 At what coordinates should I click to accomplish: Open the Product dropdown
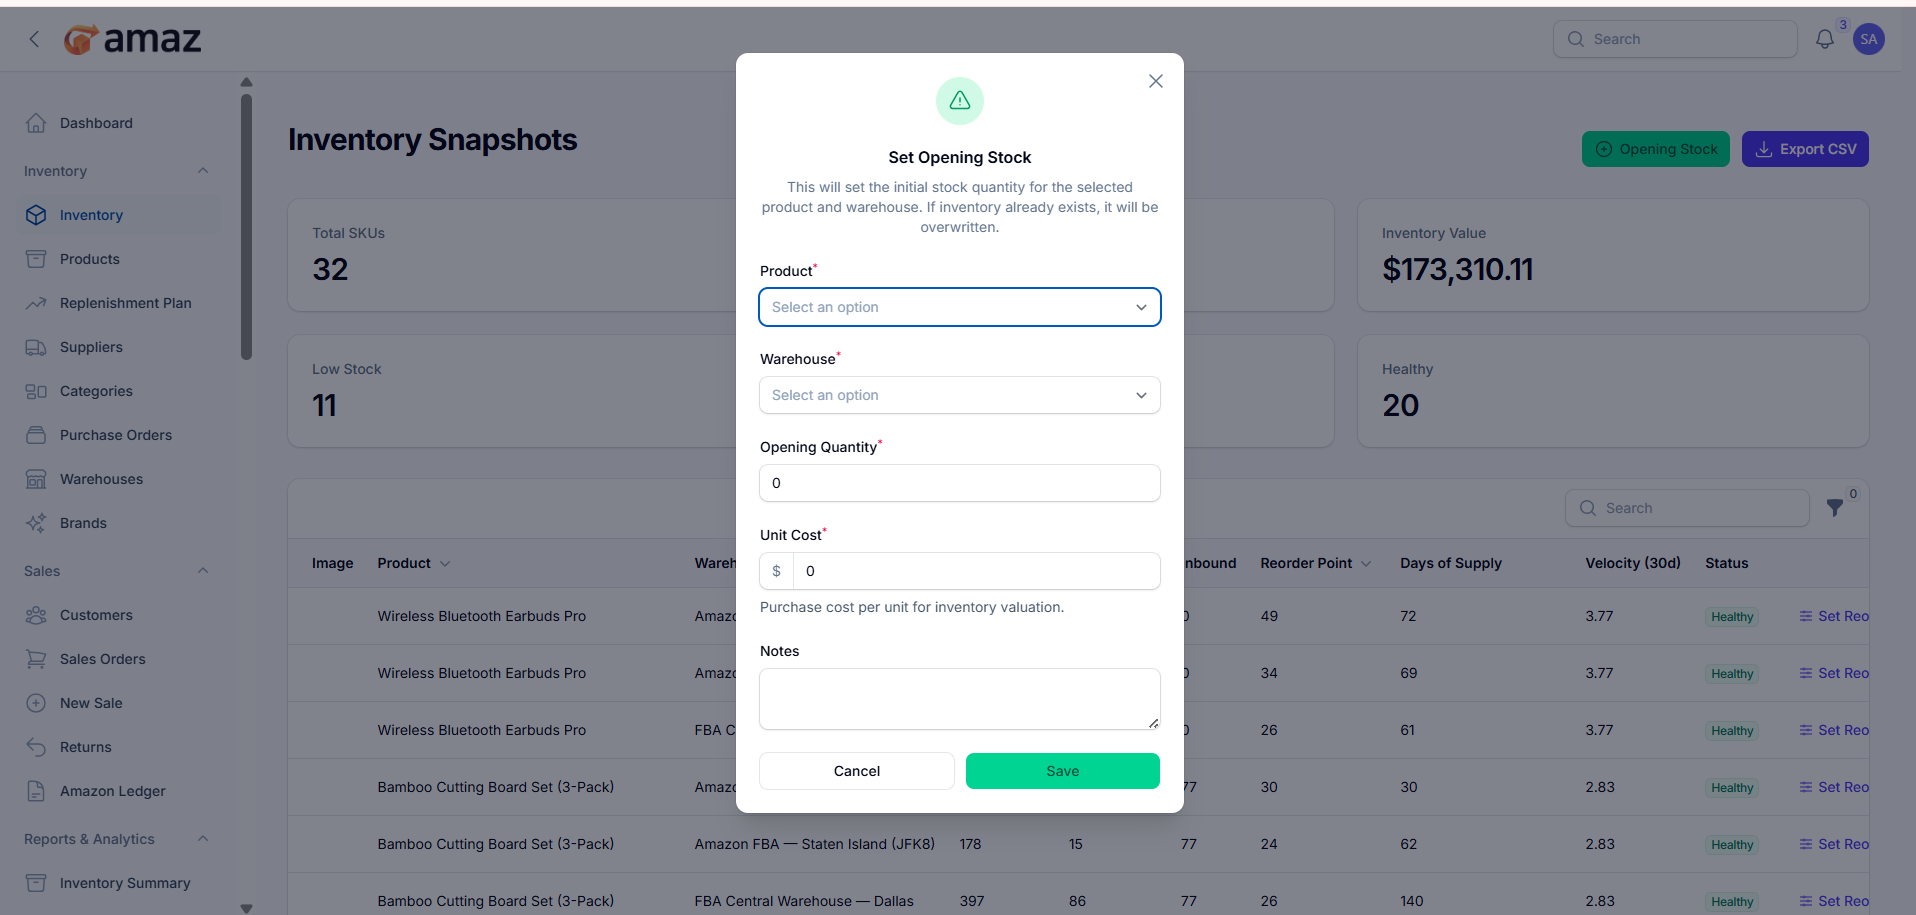tap(959, 307)
